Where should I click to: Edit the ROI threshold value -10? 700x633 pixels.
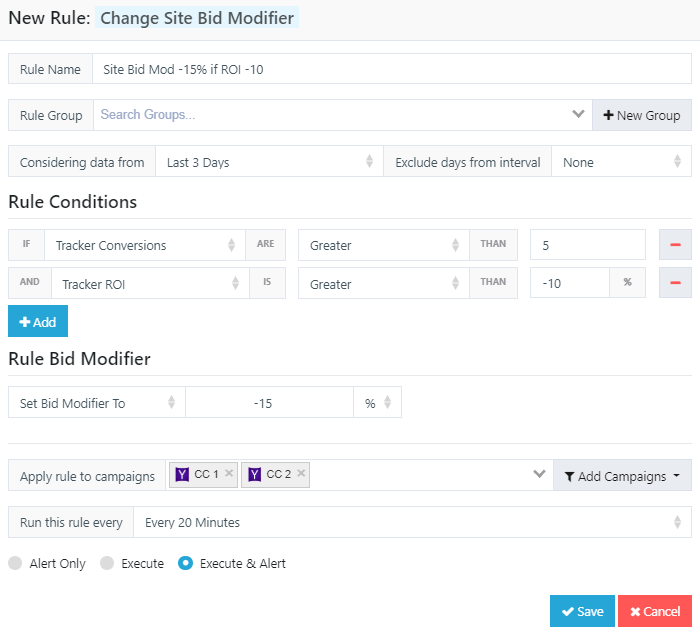570,283
